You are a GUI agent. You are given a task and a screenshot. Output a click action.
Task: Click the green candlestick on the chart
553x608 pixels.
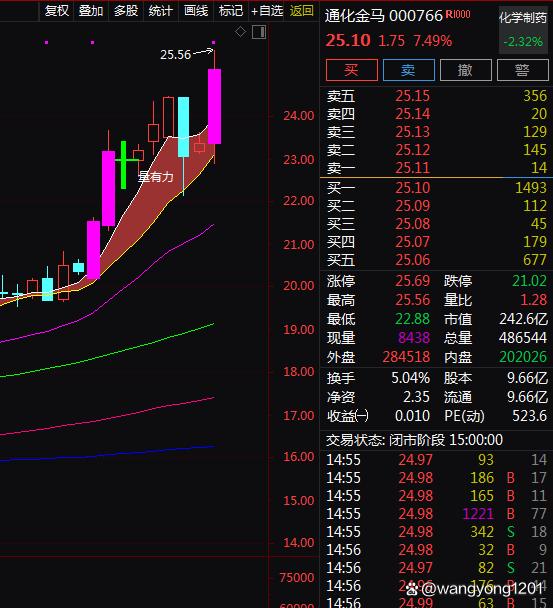(124, 165)
